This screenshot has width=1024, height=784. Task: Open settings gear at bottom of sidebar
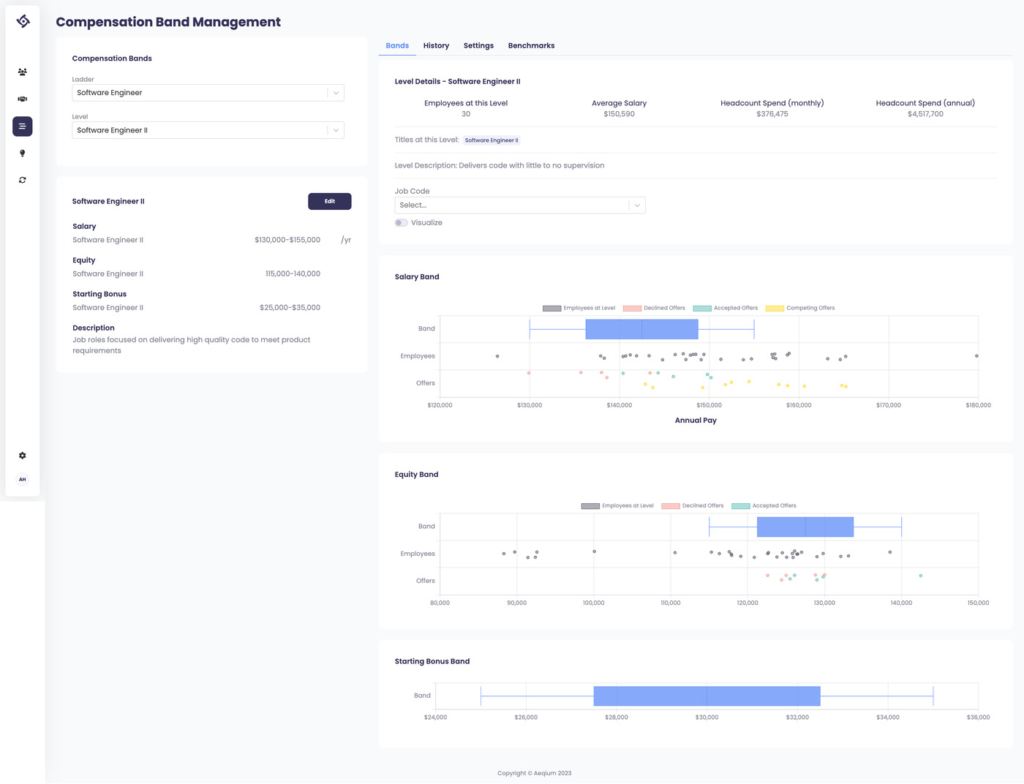(21, 455)
